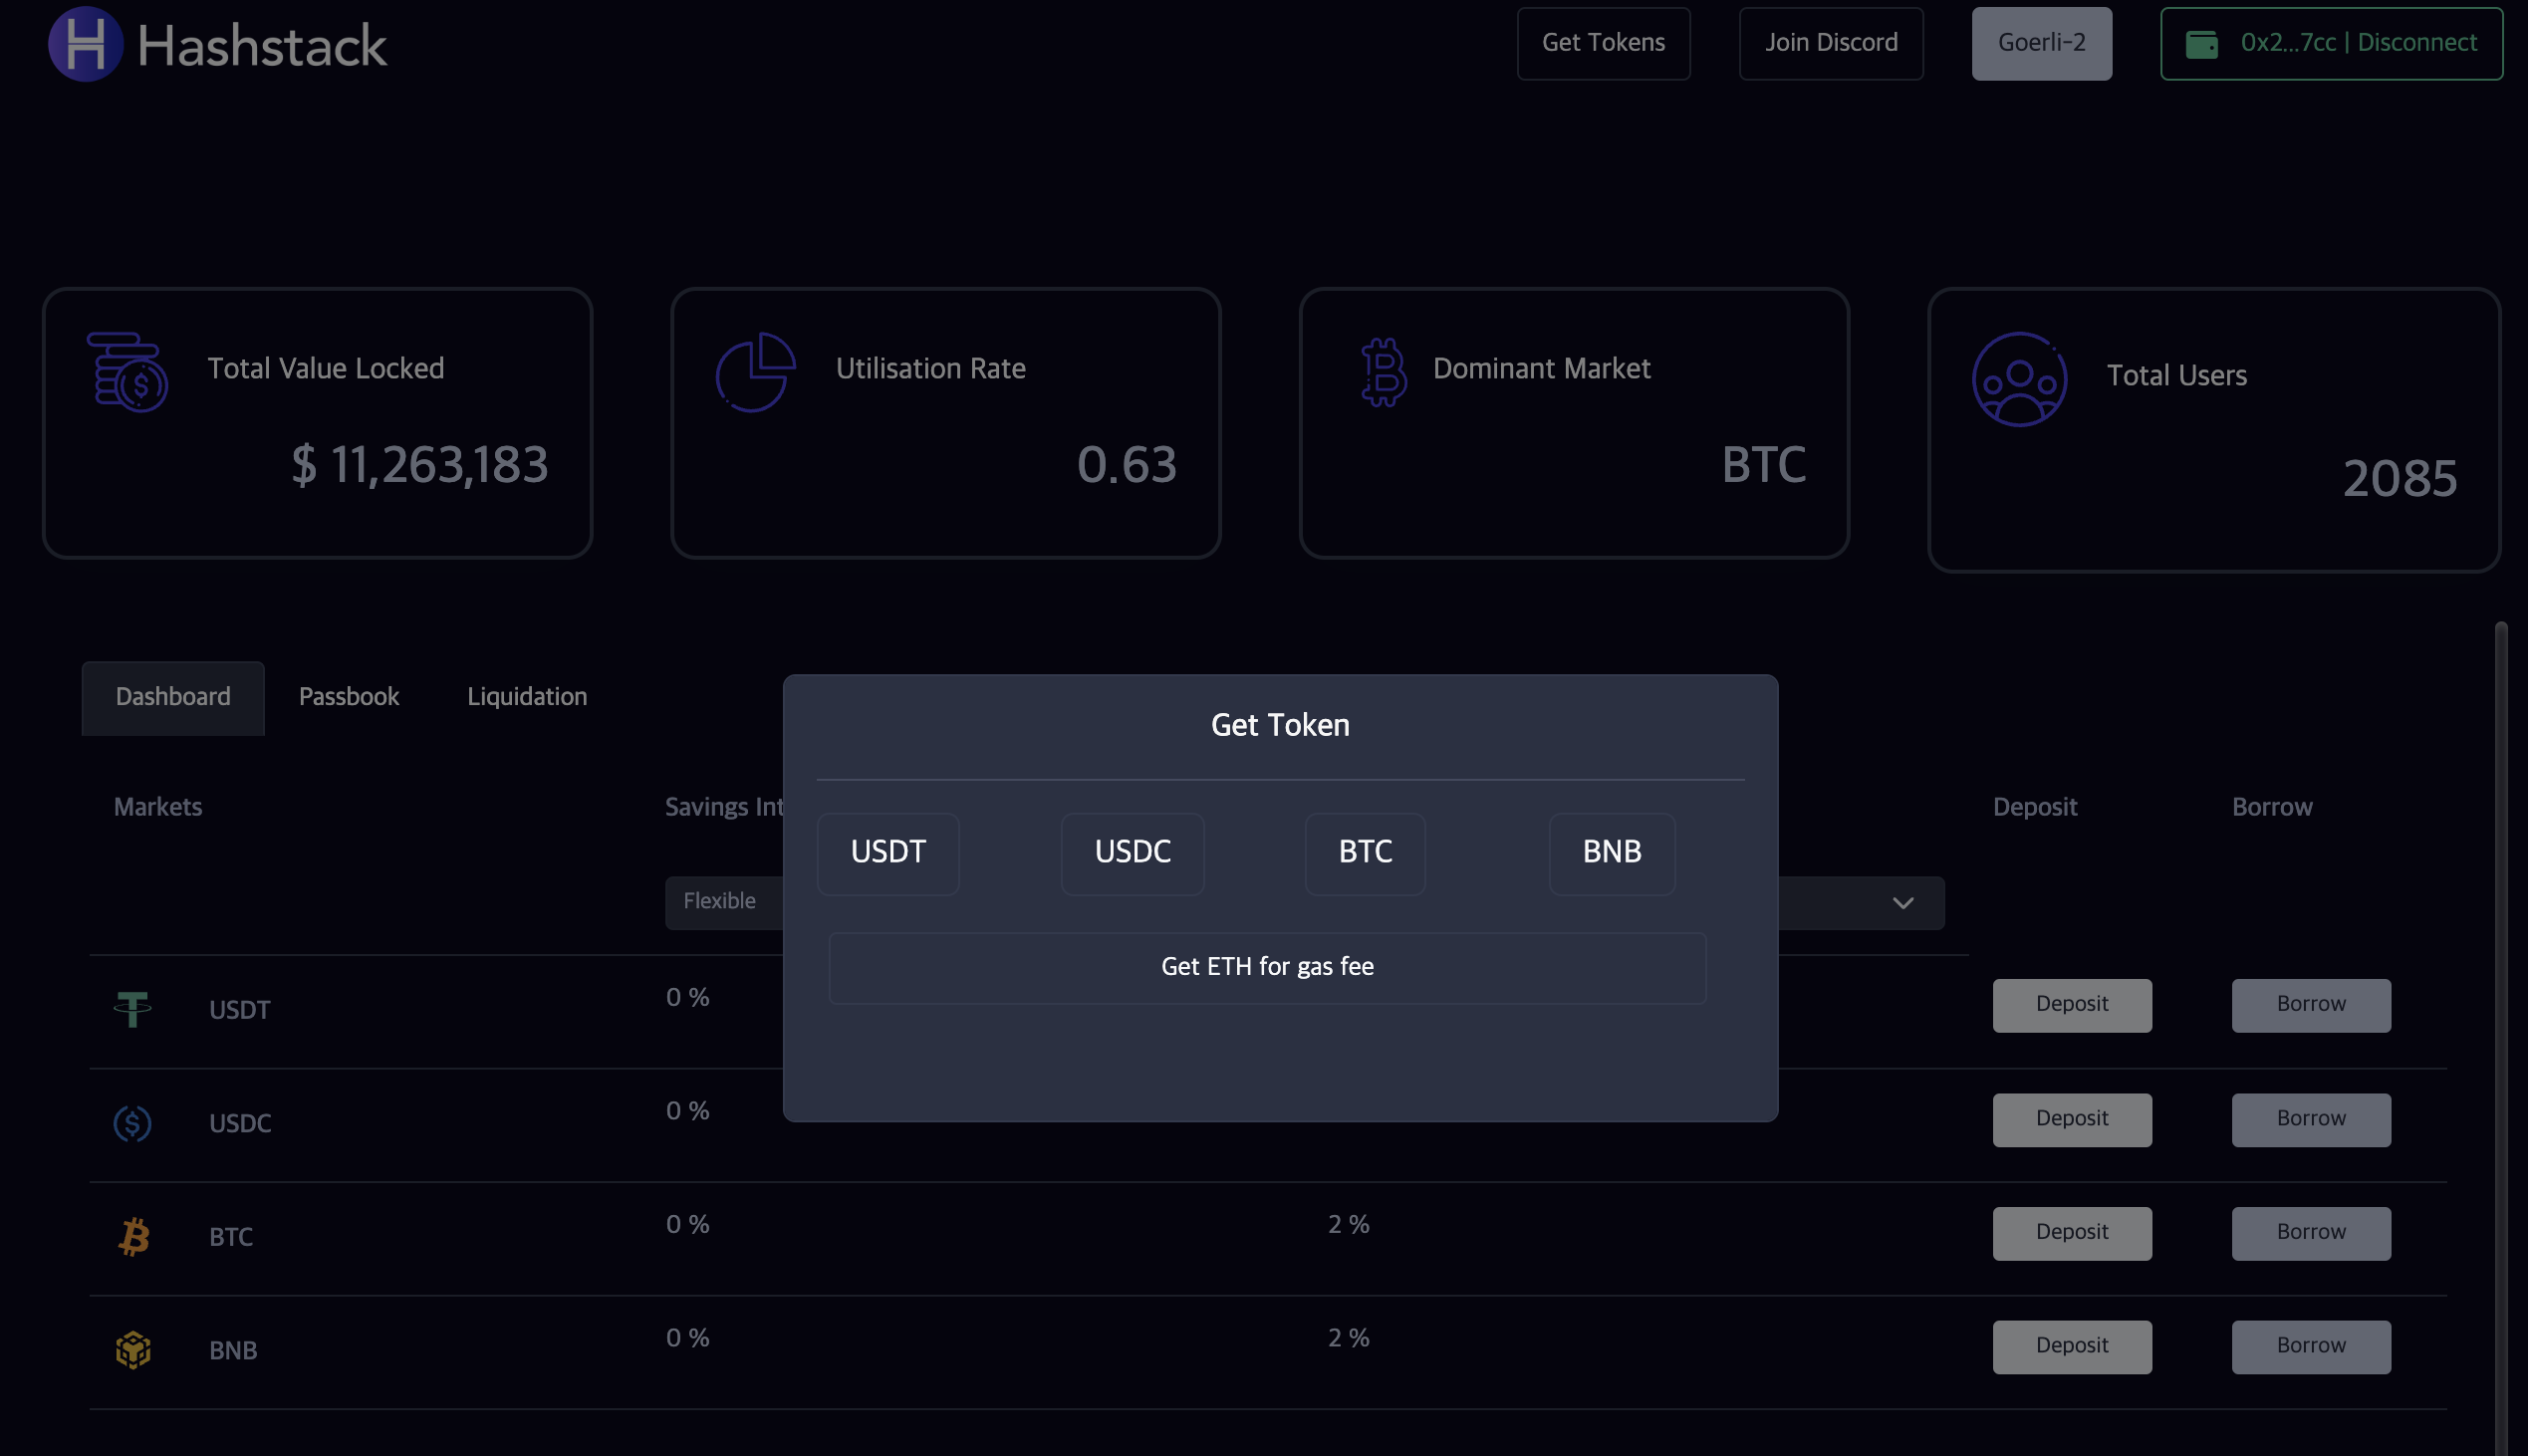Click the BTC market bitcoin icon
The width and height of the screenshot is (2528, 1456).
pyautogui.click(x=133, y=1236)
